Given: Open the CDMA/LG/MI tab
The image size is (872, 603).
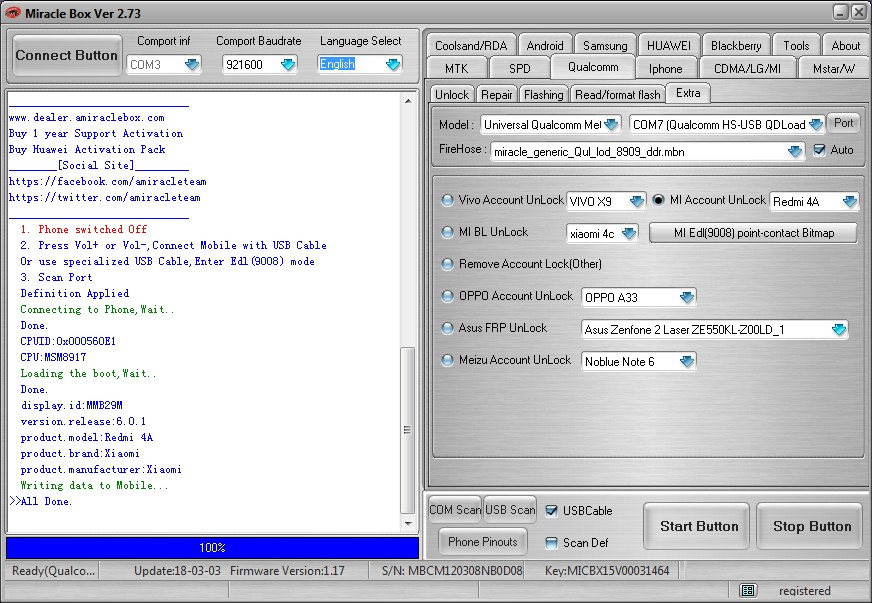Looking at the screenshot, I should pos(747,68).
